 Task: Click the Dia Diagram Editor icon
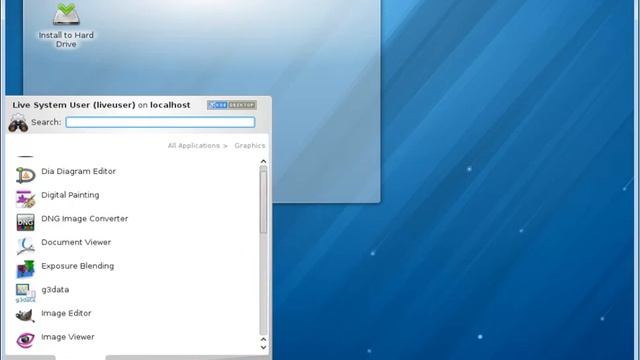click(25, 175)
